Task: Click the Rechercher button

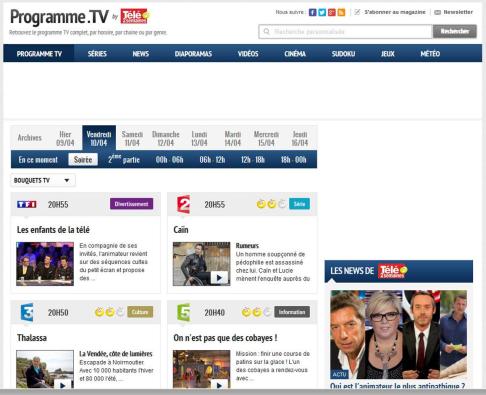Action: (x=455, y=31)
